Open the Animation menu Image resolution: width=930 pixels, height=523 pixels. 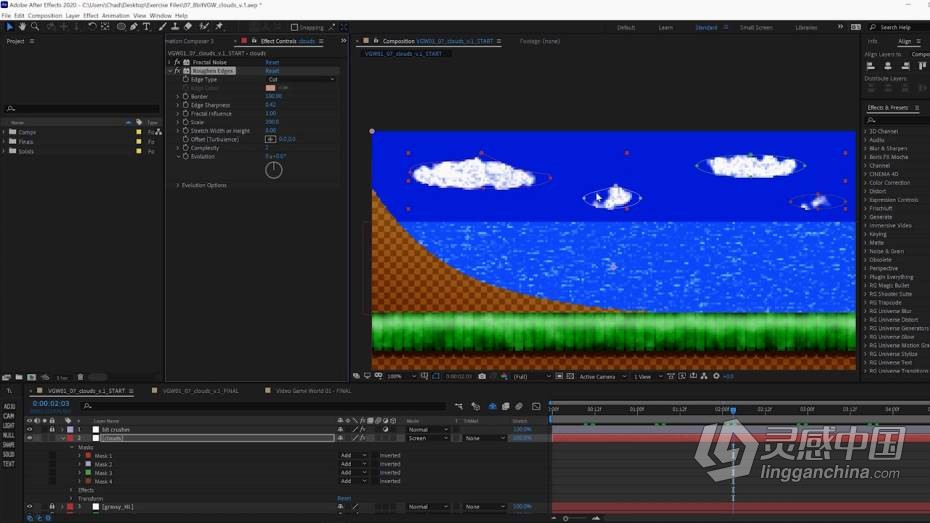(x=116, y=16)
